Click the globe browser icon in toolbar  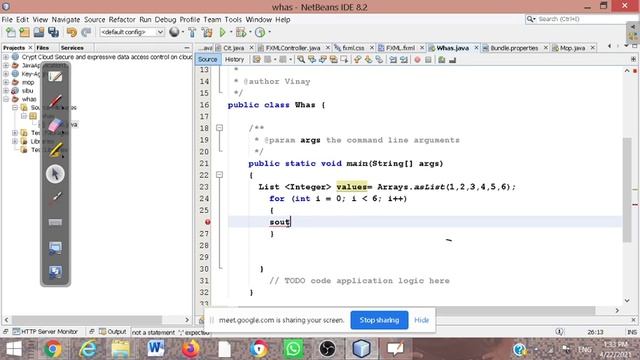pos(174,32)
